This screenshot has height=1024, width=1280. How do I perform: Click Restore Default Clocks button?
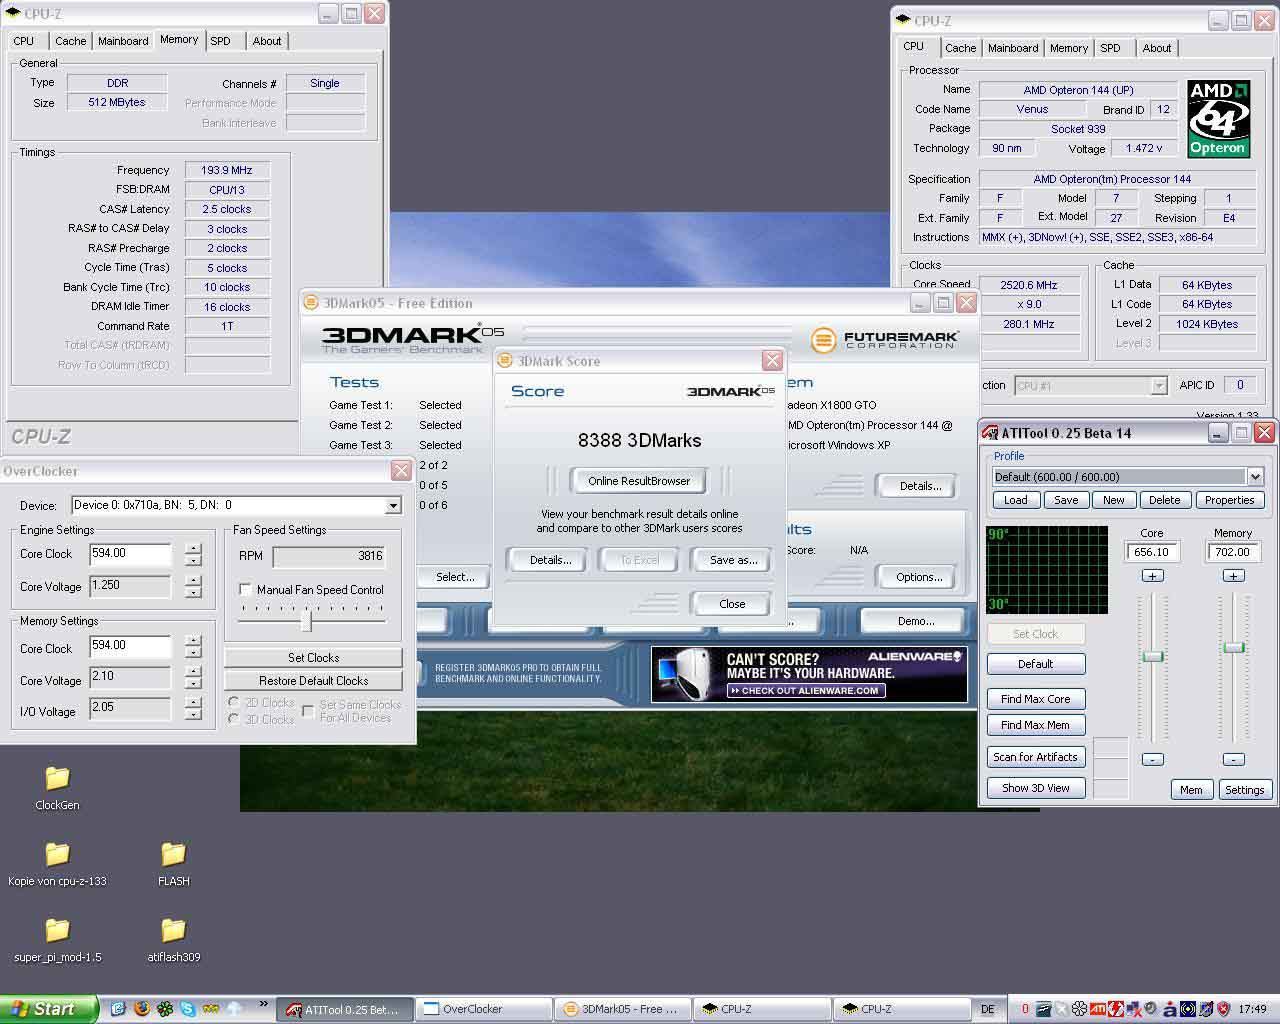click(313, 681)
